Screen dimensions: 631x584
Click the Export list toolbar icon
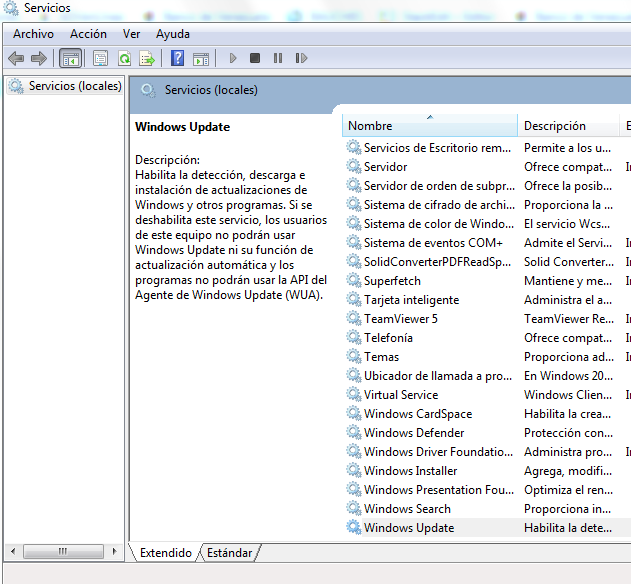click(x=147, y=58)
